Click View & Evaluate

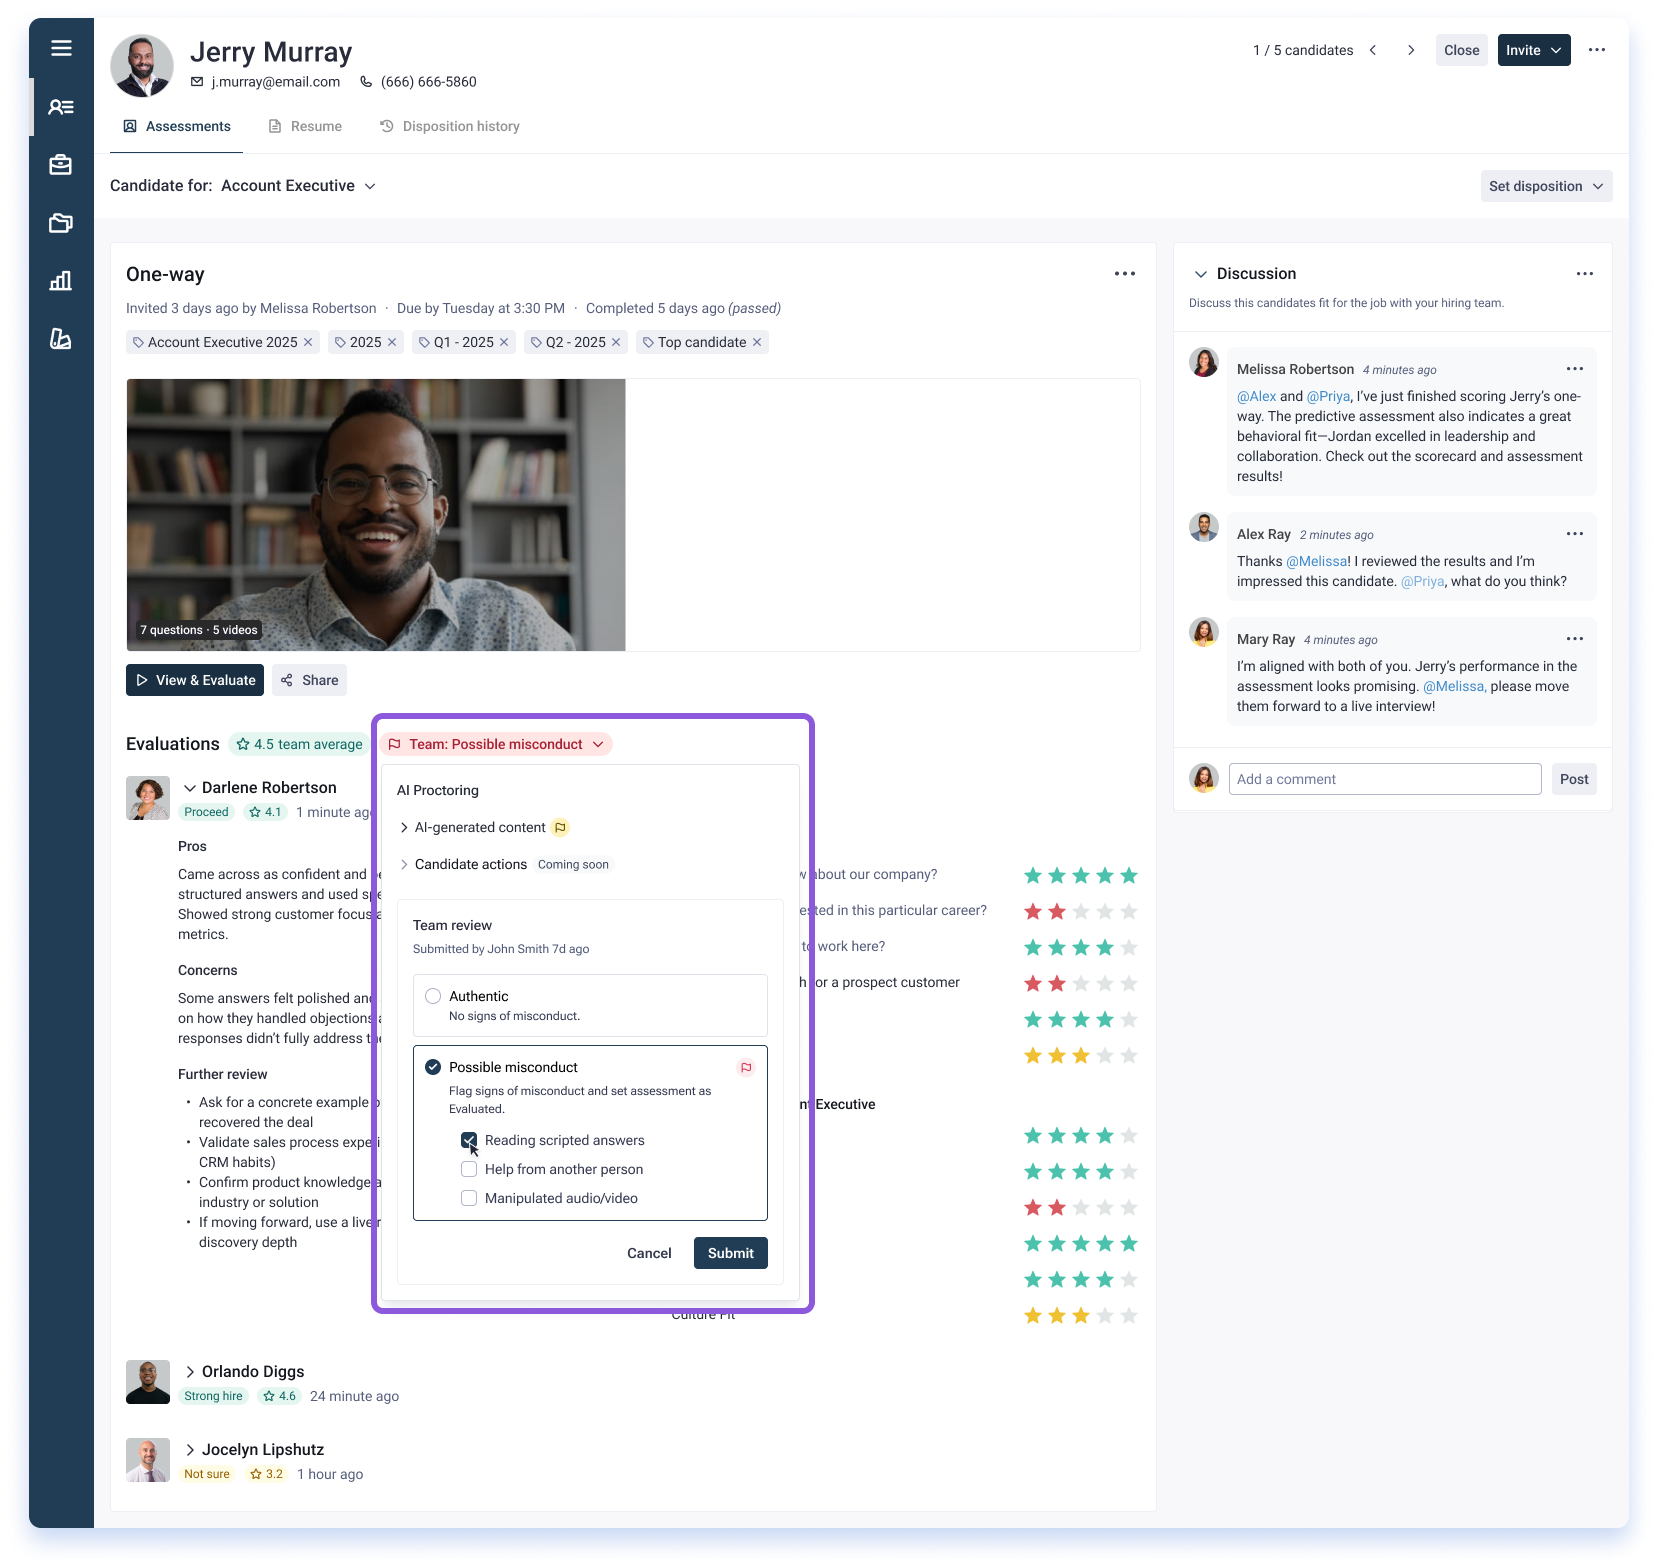pyautogui.click(x=195, y=680)
